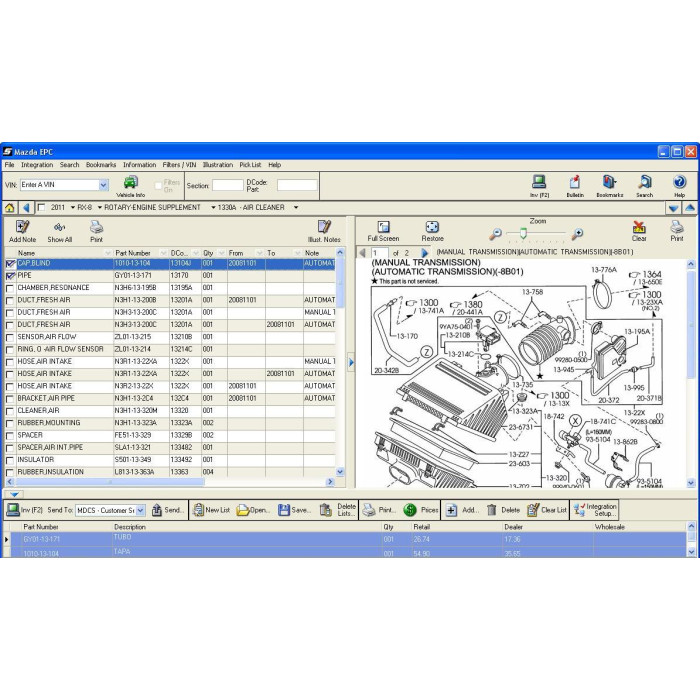Check the RUBBER,MOUNTING checkbox
This screenshot has height=700, width=700.
point(10,424)
